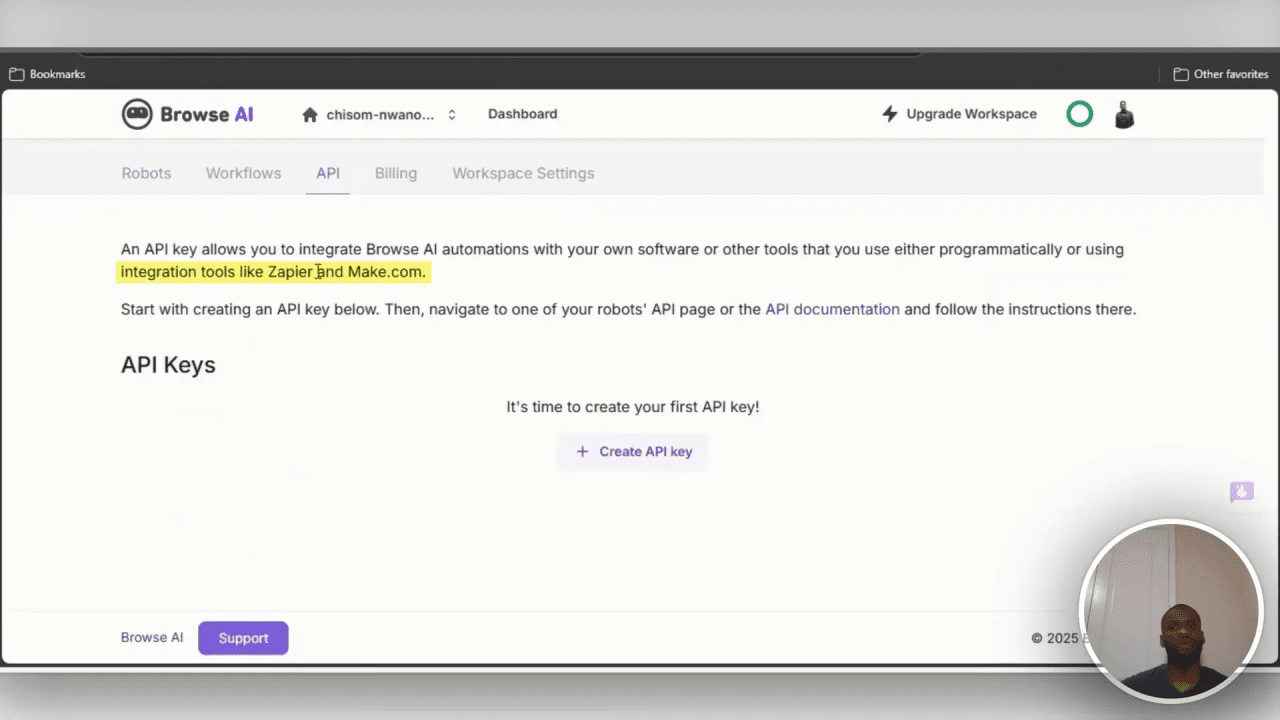Select the Billing tab
The height and width of the screenshot is (720, 1280).
[395, 173]
